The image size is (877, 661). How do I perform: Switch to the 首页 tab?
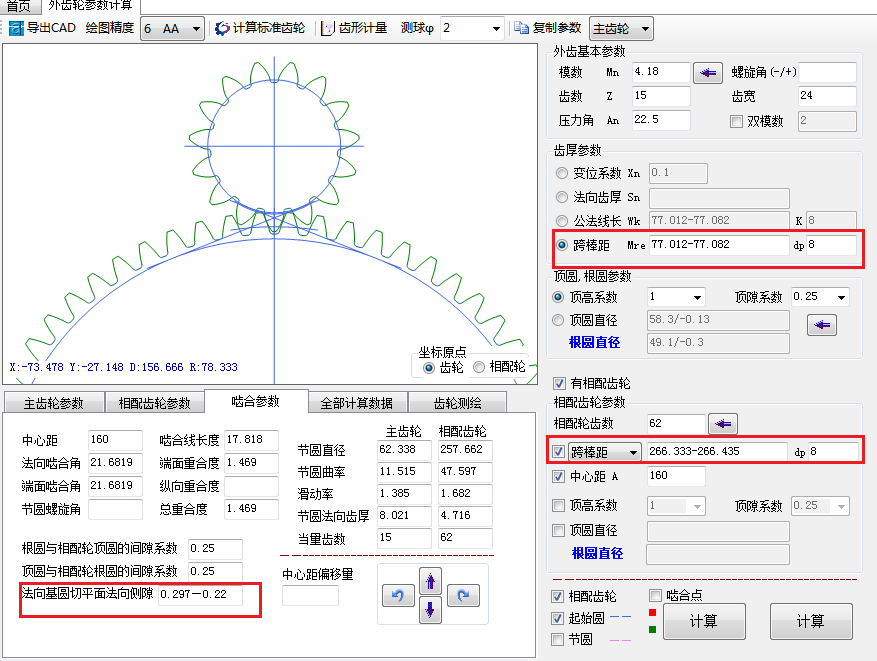click(18, 6)
